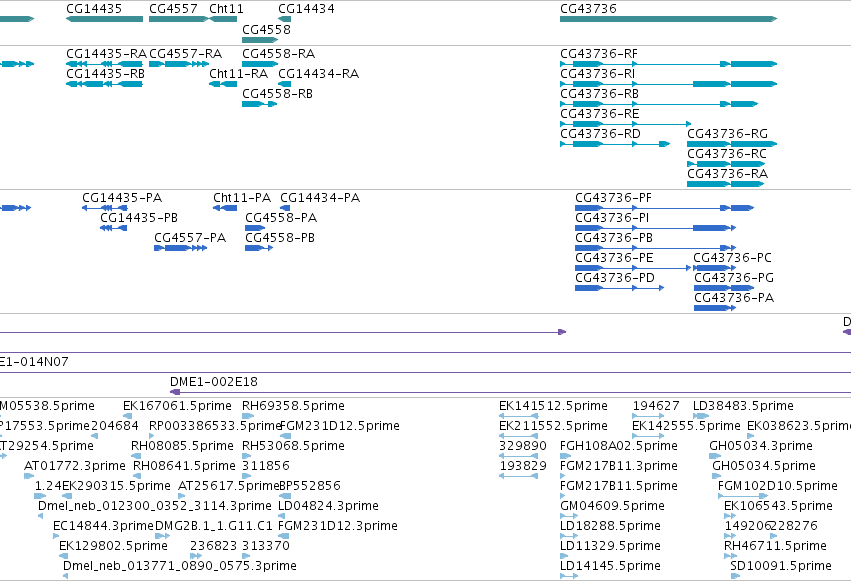The height and width of the screenshot is (581, 851).
Task: Select transcript CG43736-RC
Action: (726, 164)
